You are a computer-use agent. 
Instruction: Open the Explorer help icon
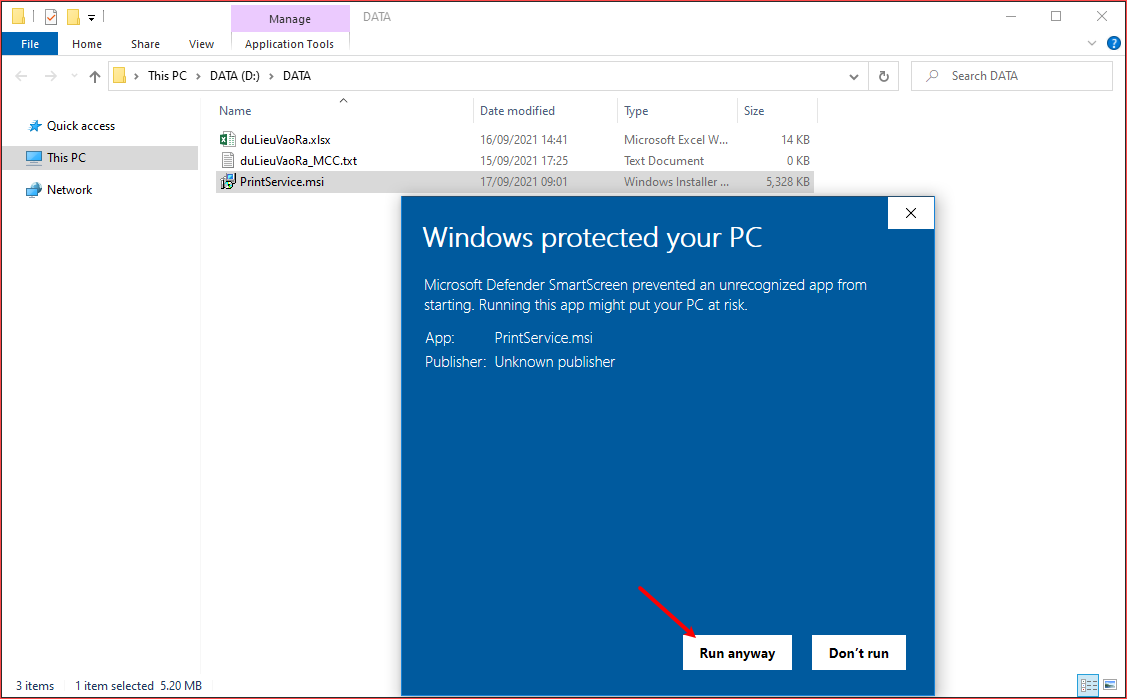tap(1114, 44)
